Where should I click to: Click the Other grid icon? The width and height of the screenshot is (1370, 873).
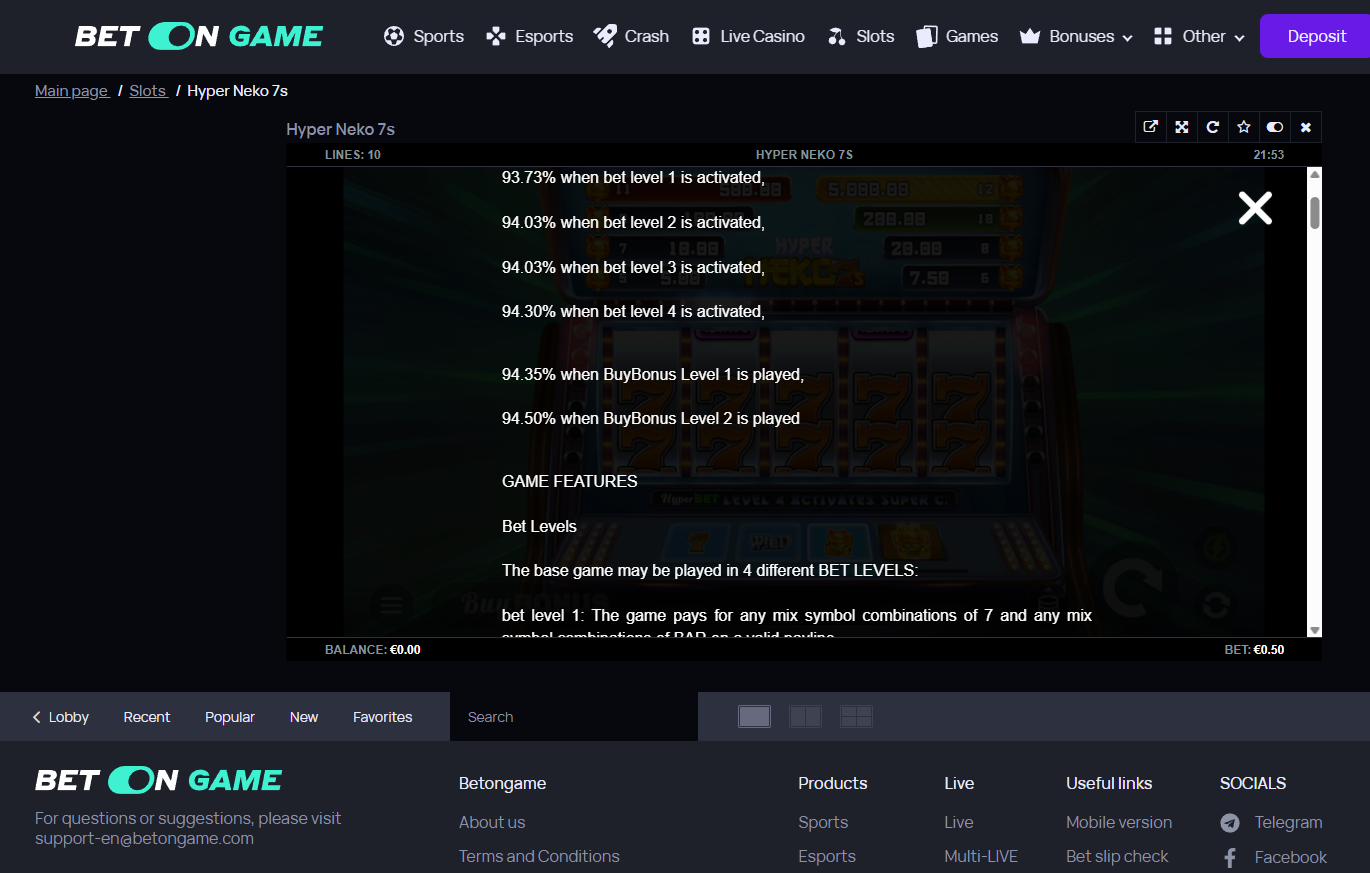click(x=1162, y=36)
